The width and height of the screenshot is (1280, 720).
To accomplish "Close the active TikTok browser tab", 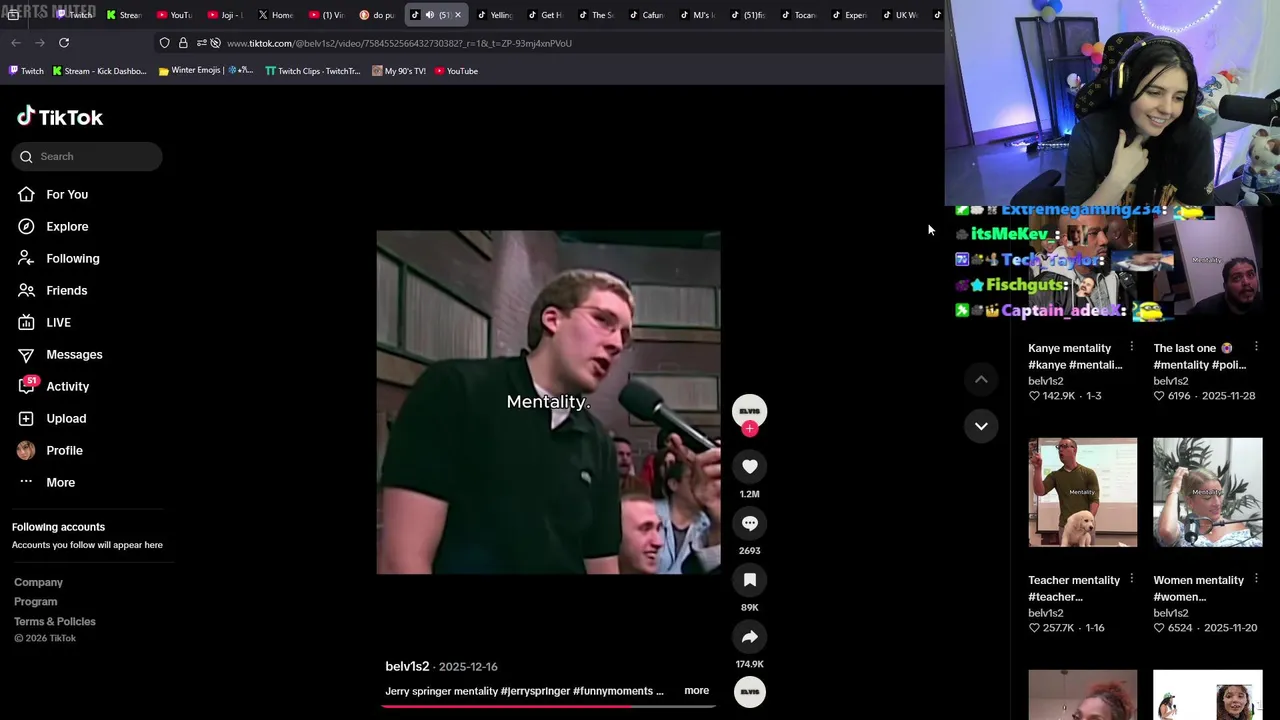I will [458, 15].
